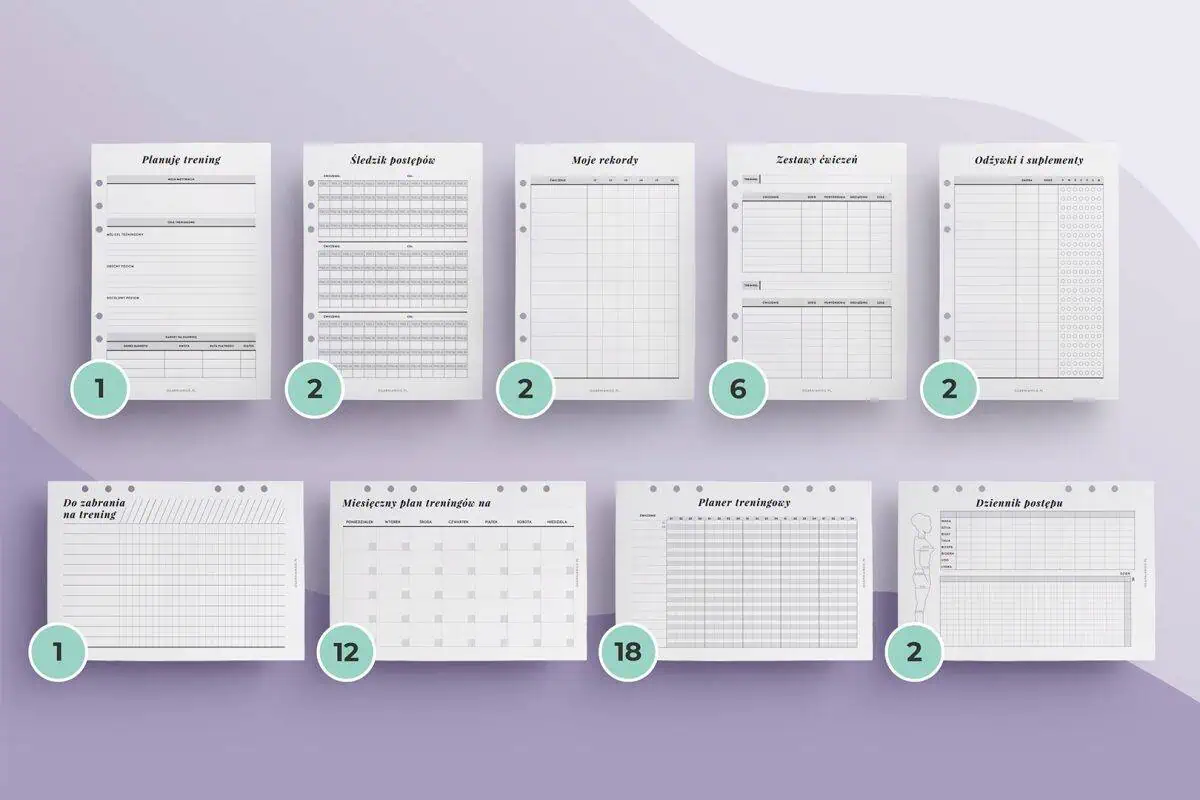
Task: Click the badge 2 on Śledzik postępów page
Action: tap(314, 388)
